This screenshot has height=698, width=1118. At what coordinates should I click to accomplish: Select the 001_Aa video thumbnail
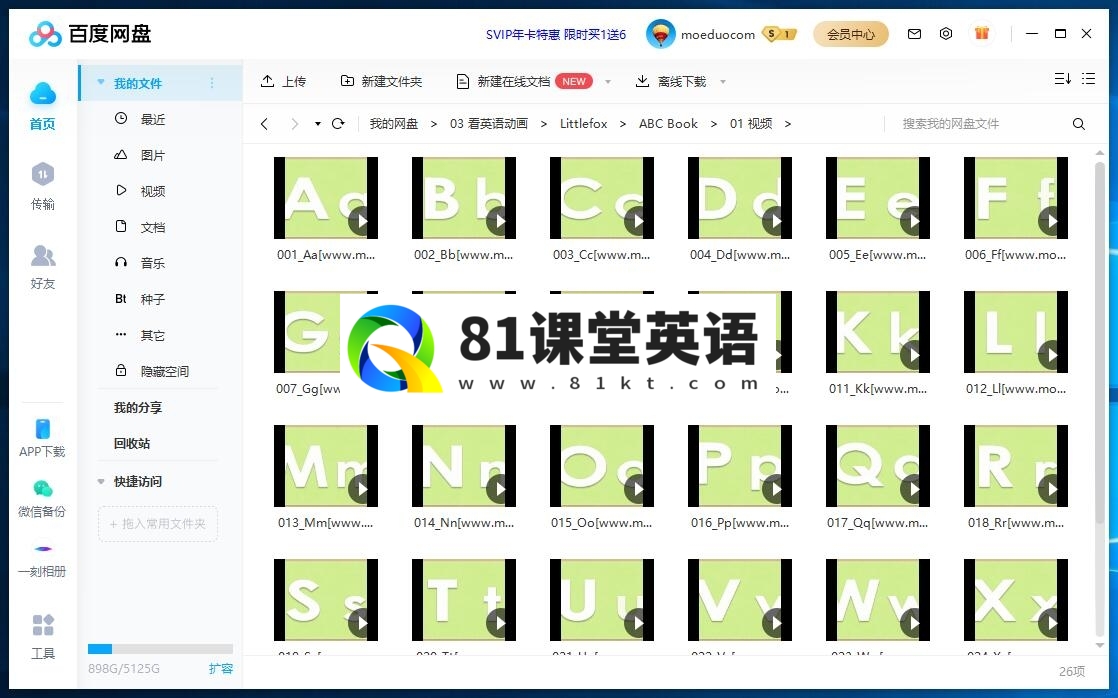326,198
